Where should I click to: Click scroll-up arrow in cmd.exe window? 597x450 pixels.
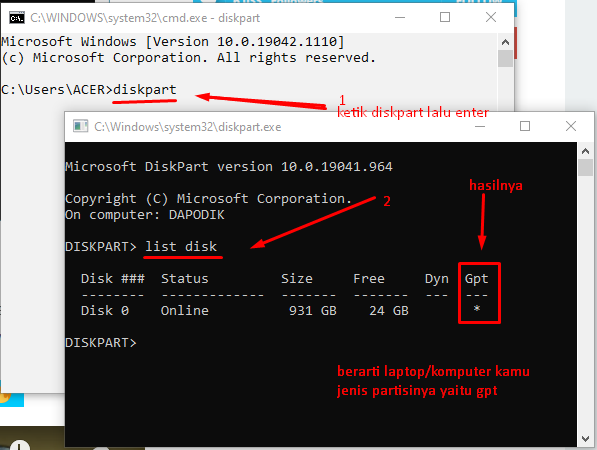(505, 42)
